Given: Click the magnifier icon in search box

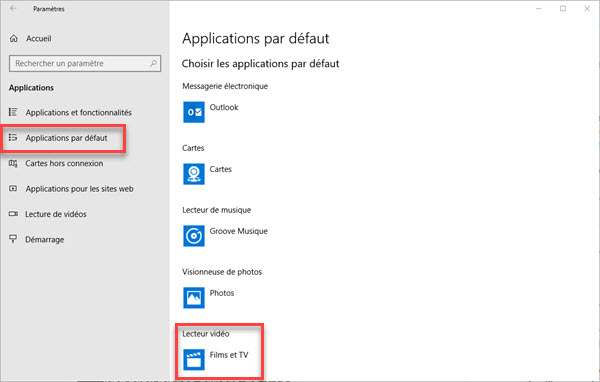Looking at the screenshot, I should click(153, 63).
